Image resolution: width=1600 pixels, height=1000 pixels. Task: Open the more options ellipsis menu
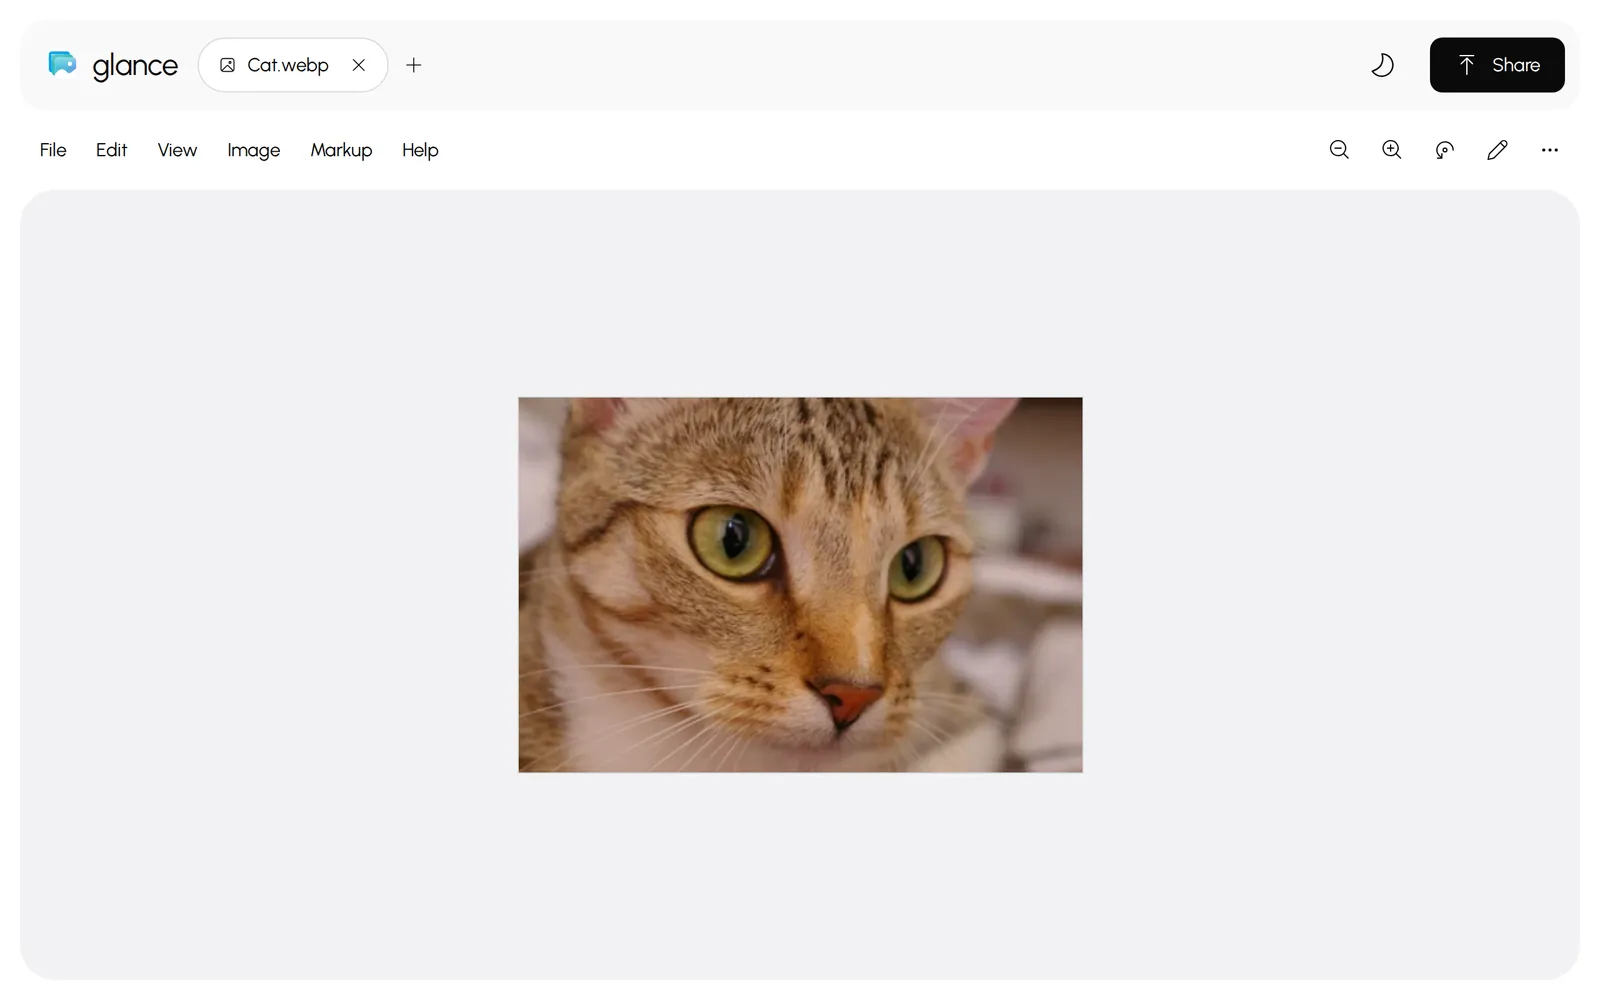[x=1550, y=150]
